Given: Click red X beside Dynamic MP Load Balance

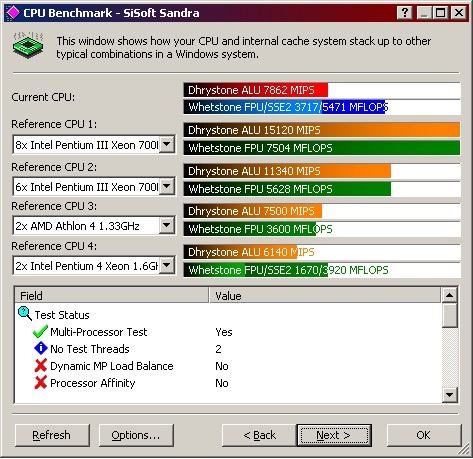Looking at the screenshot, I should pos(41,365).
